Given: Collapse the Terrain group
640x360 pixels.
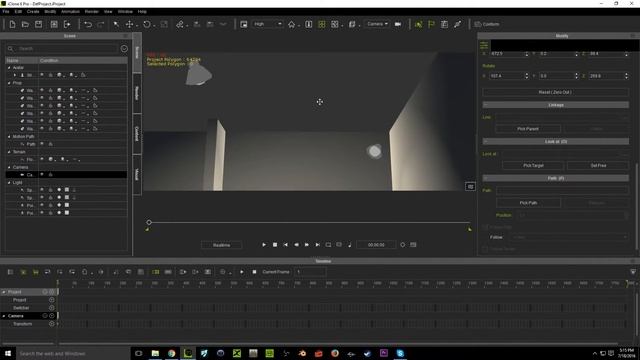Looking at the screenshot, I should [9, 152].
